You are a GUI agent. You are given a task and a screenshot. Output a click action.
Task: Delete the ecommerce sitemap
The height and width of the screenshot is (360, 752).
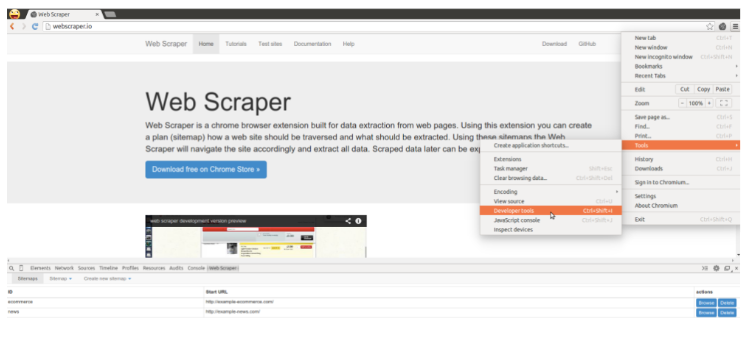727,303
